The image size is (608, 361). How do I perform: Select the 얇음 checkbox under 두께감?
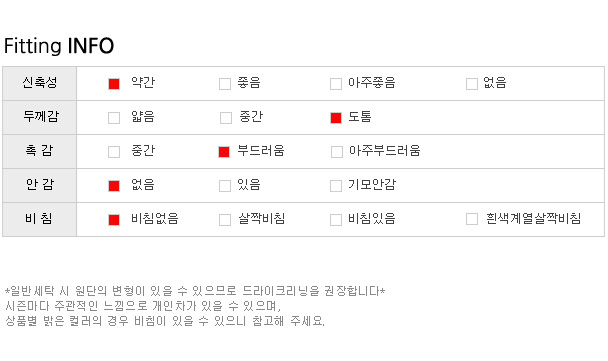pyautogui.click(x=114, y=118)
